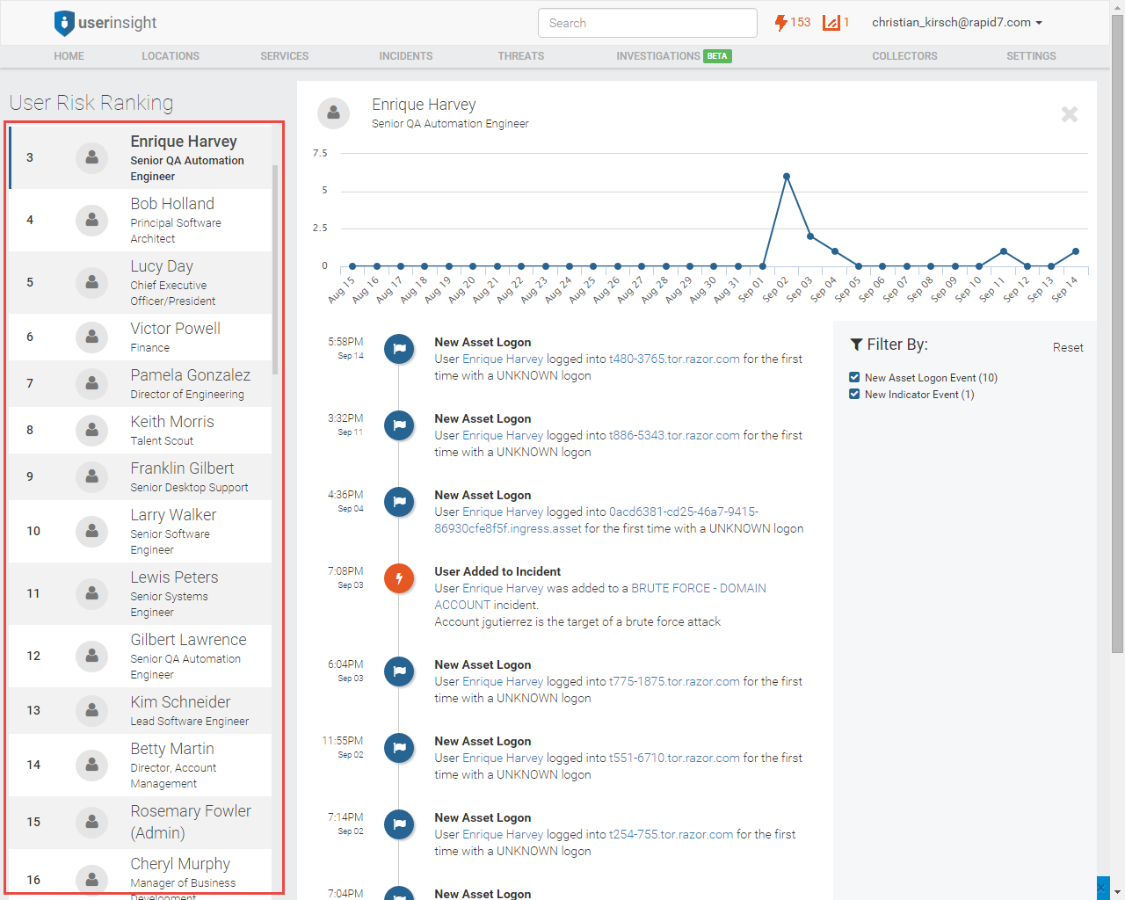
Task: Open the Investigations Beta tab
Action: pyautogui.click(x=673, y=56)
